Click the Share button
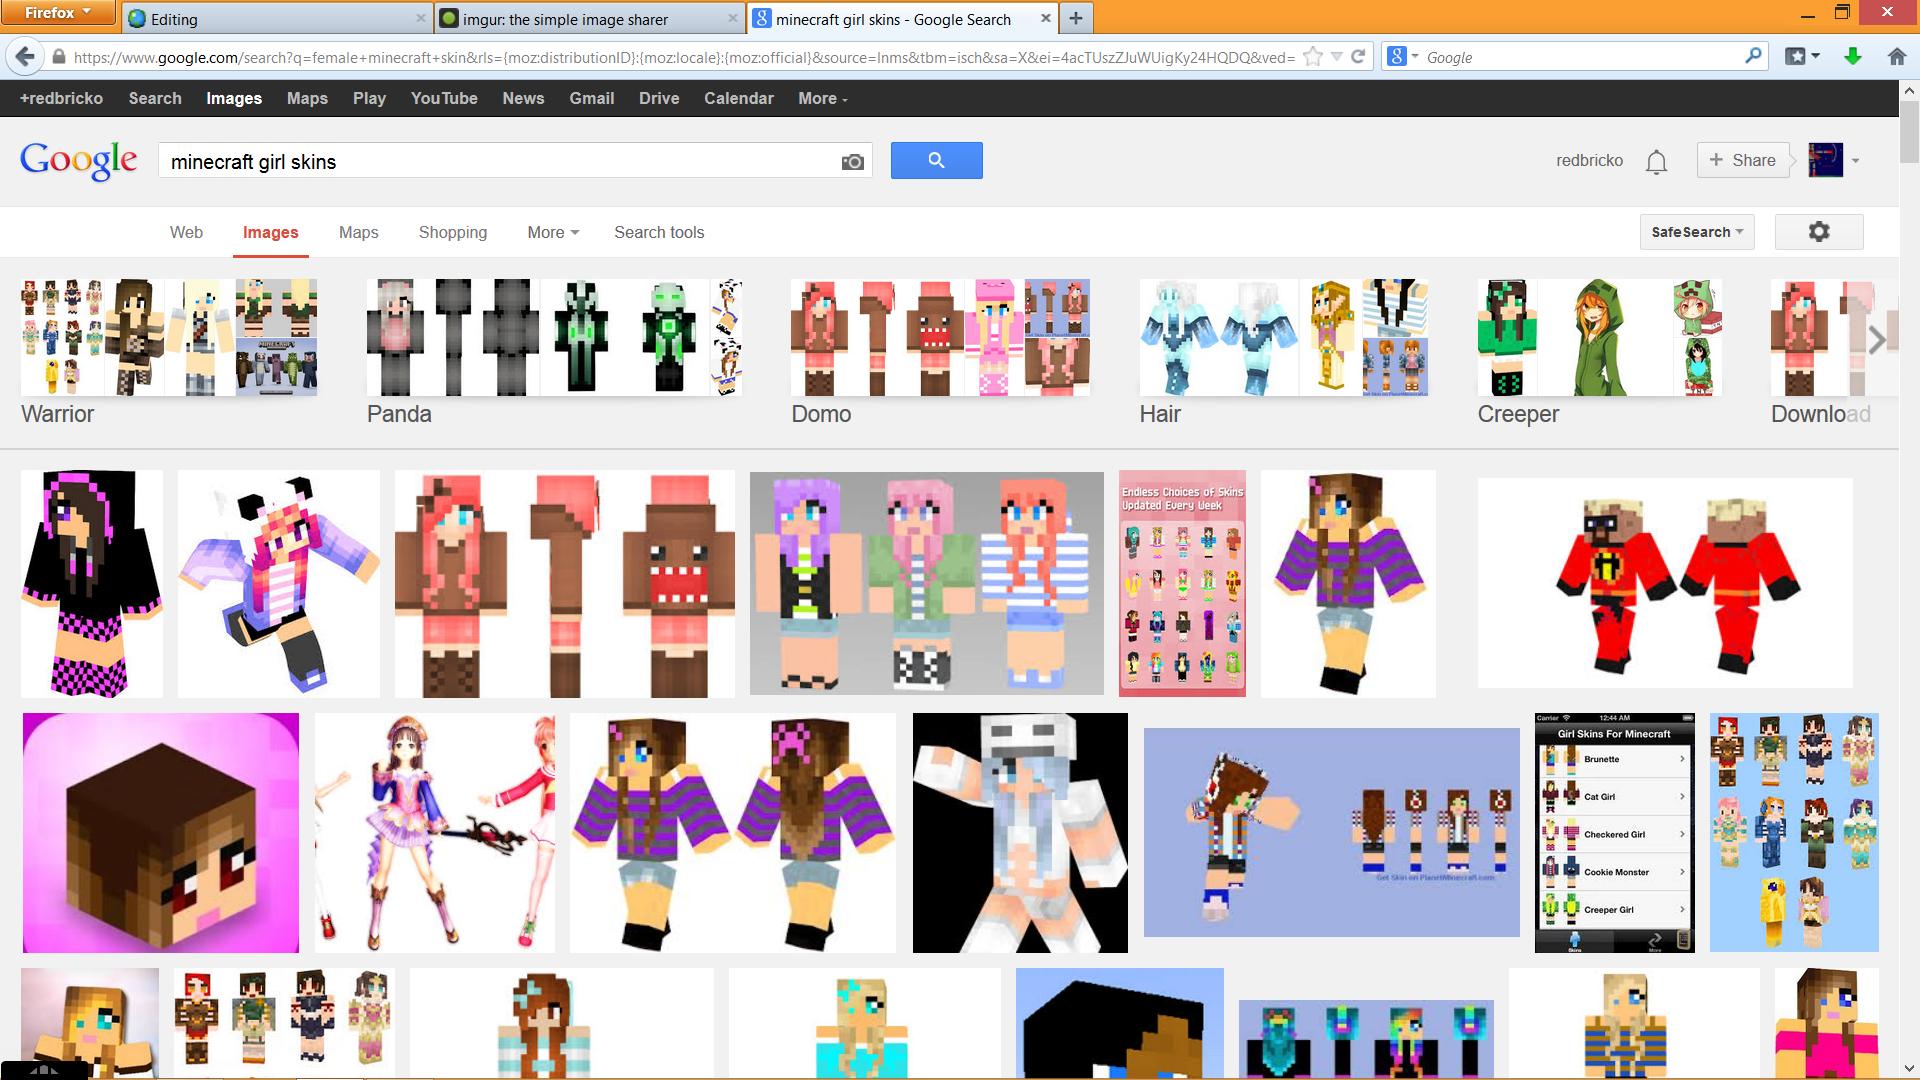 [x=1743, y=160]
